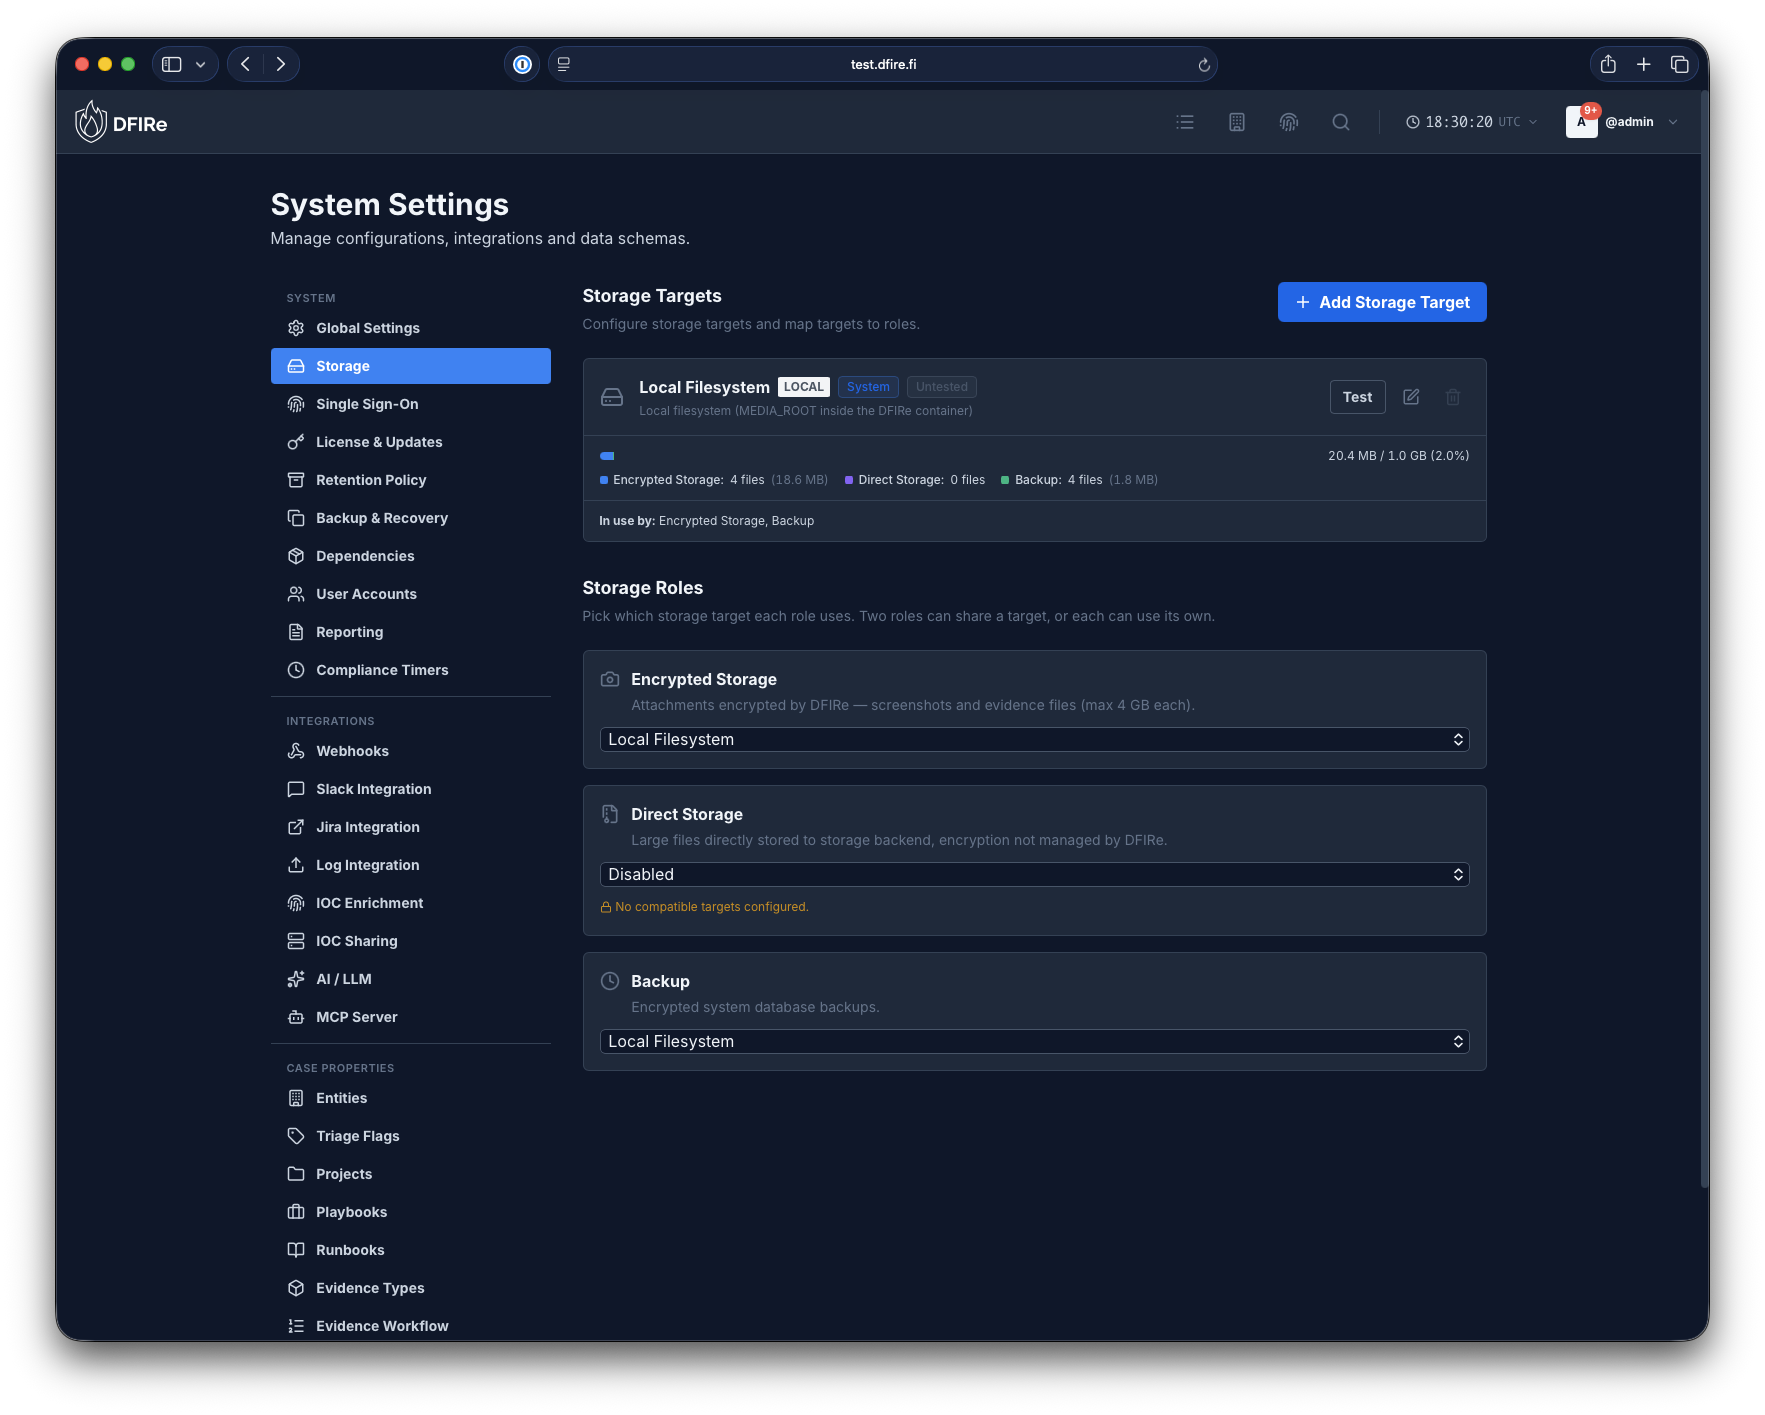Click the page vertical scrollbar

click(x=1704, y=640)
